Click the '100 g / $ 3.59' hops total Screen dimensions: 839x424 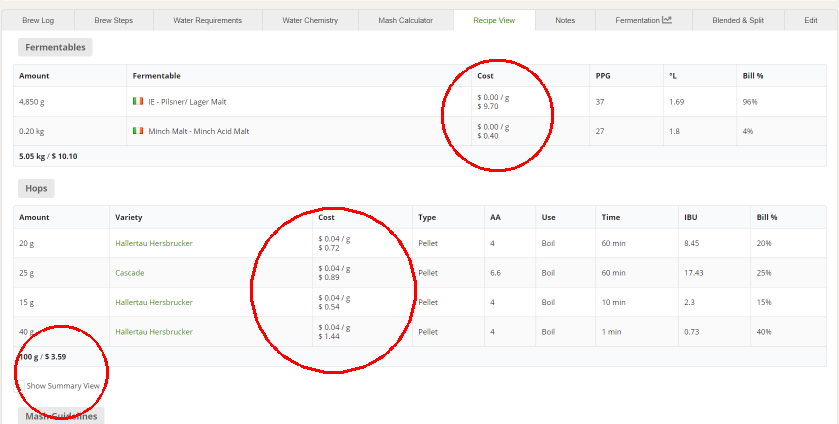coord(43,357)
